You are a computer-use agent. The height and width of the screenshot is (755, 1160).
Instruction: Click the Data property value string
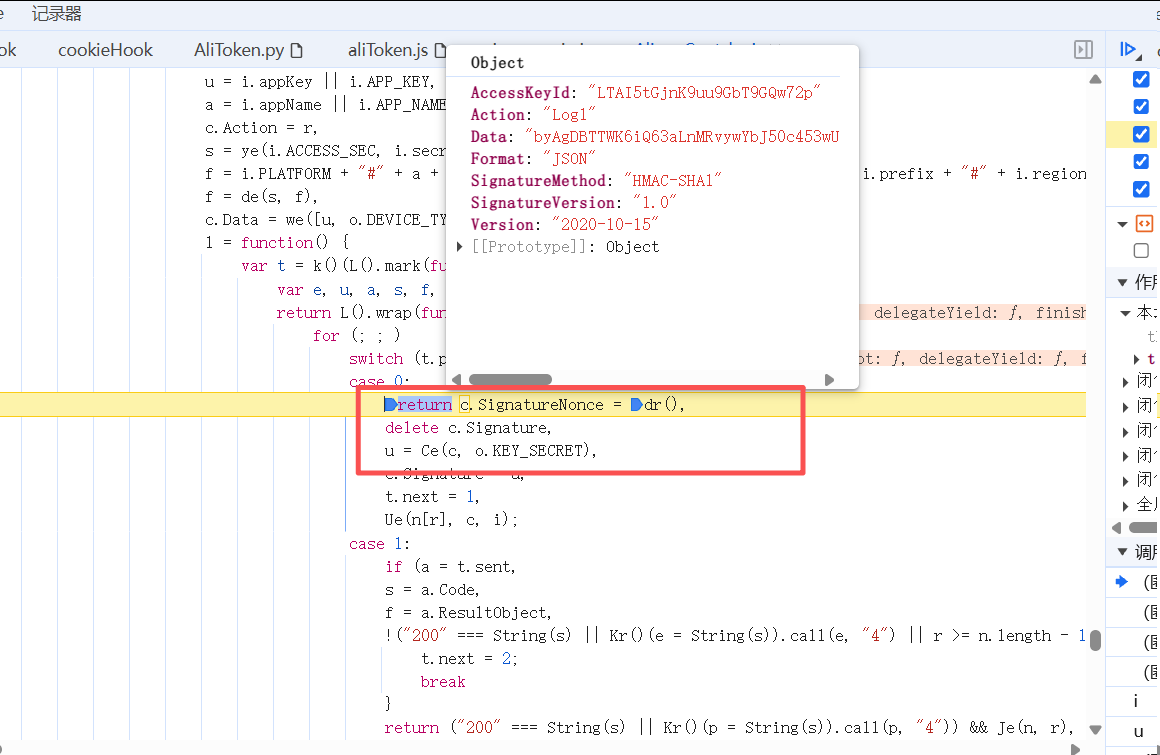pyautogui.click(x=681, y=137)
